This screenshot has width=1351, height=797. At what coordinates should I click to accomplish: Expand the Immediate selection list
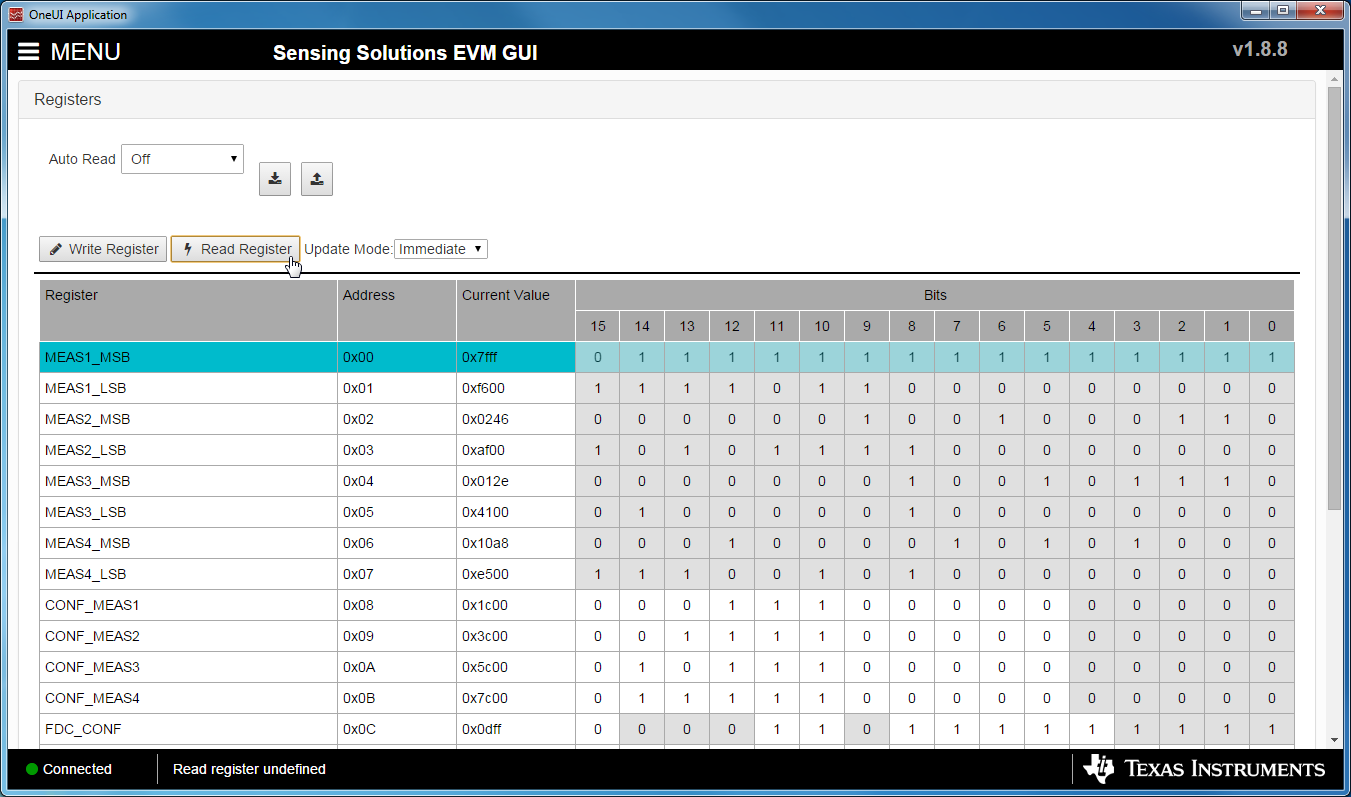click(x=440, y=248)
